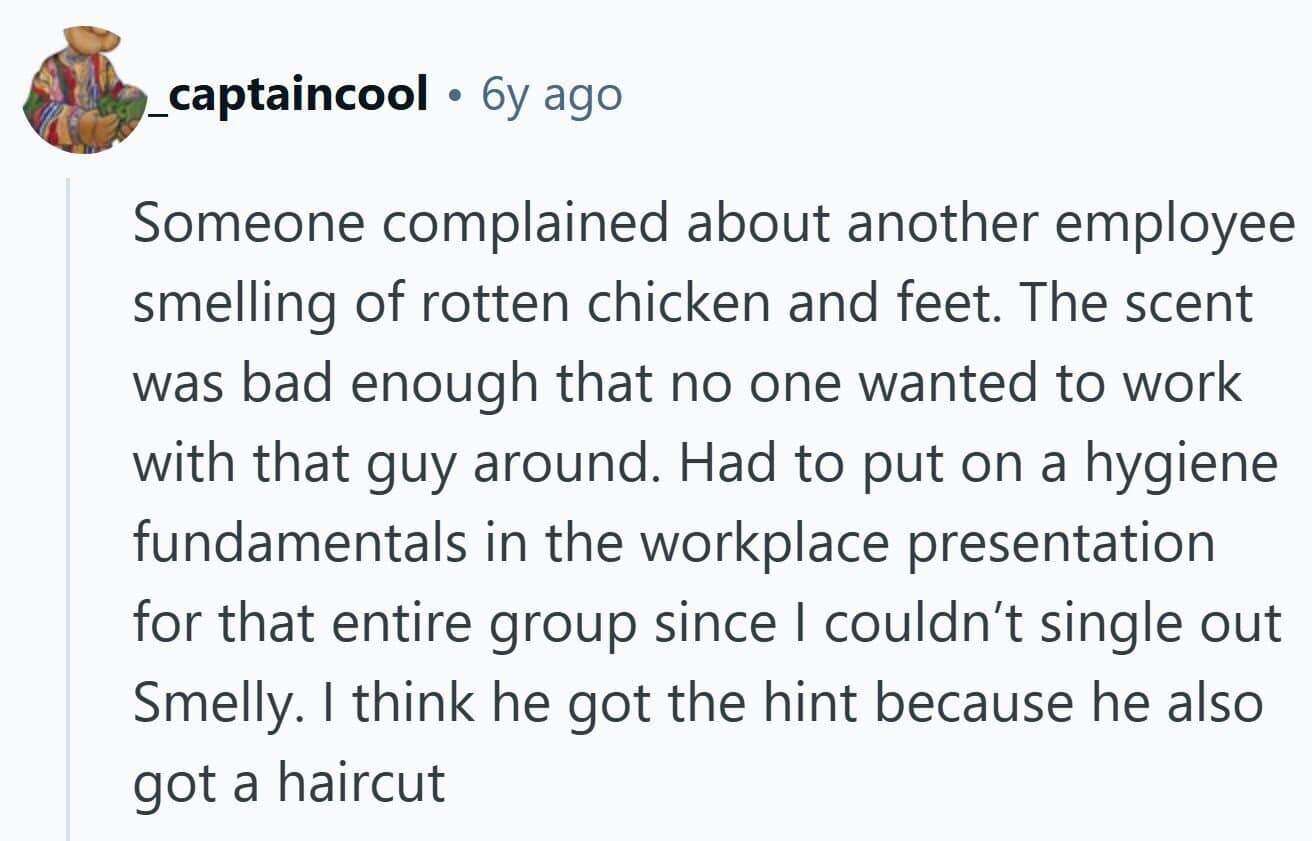Viewport: 1312px width, 841px height.
Task: Click the "6y ago" timestamp
Action: (x=552, y=95)
